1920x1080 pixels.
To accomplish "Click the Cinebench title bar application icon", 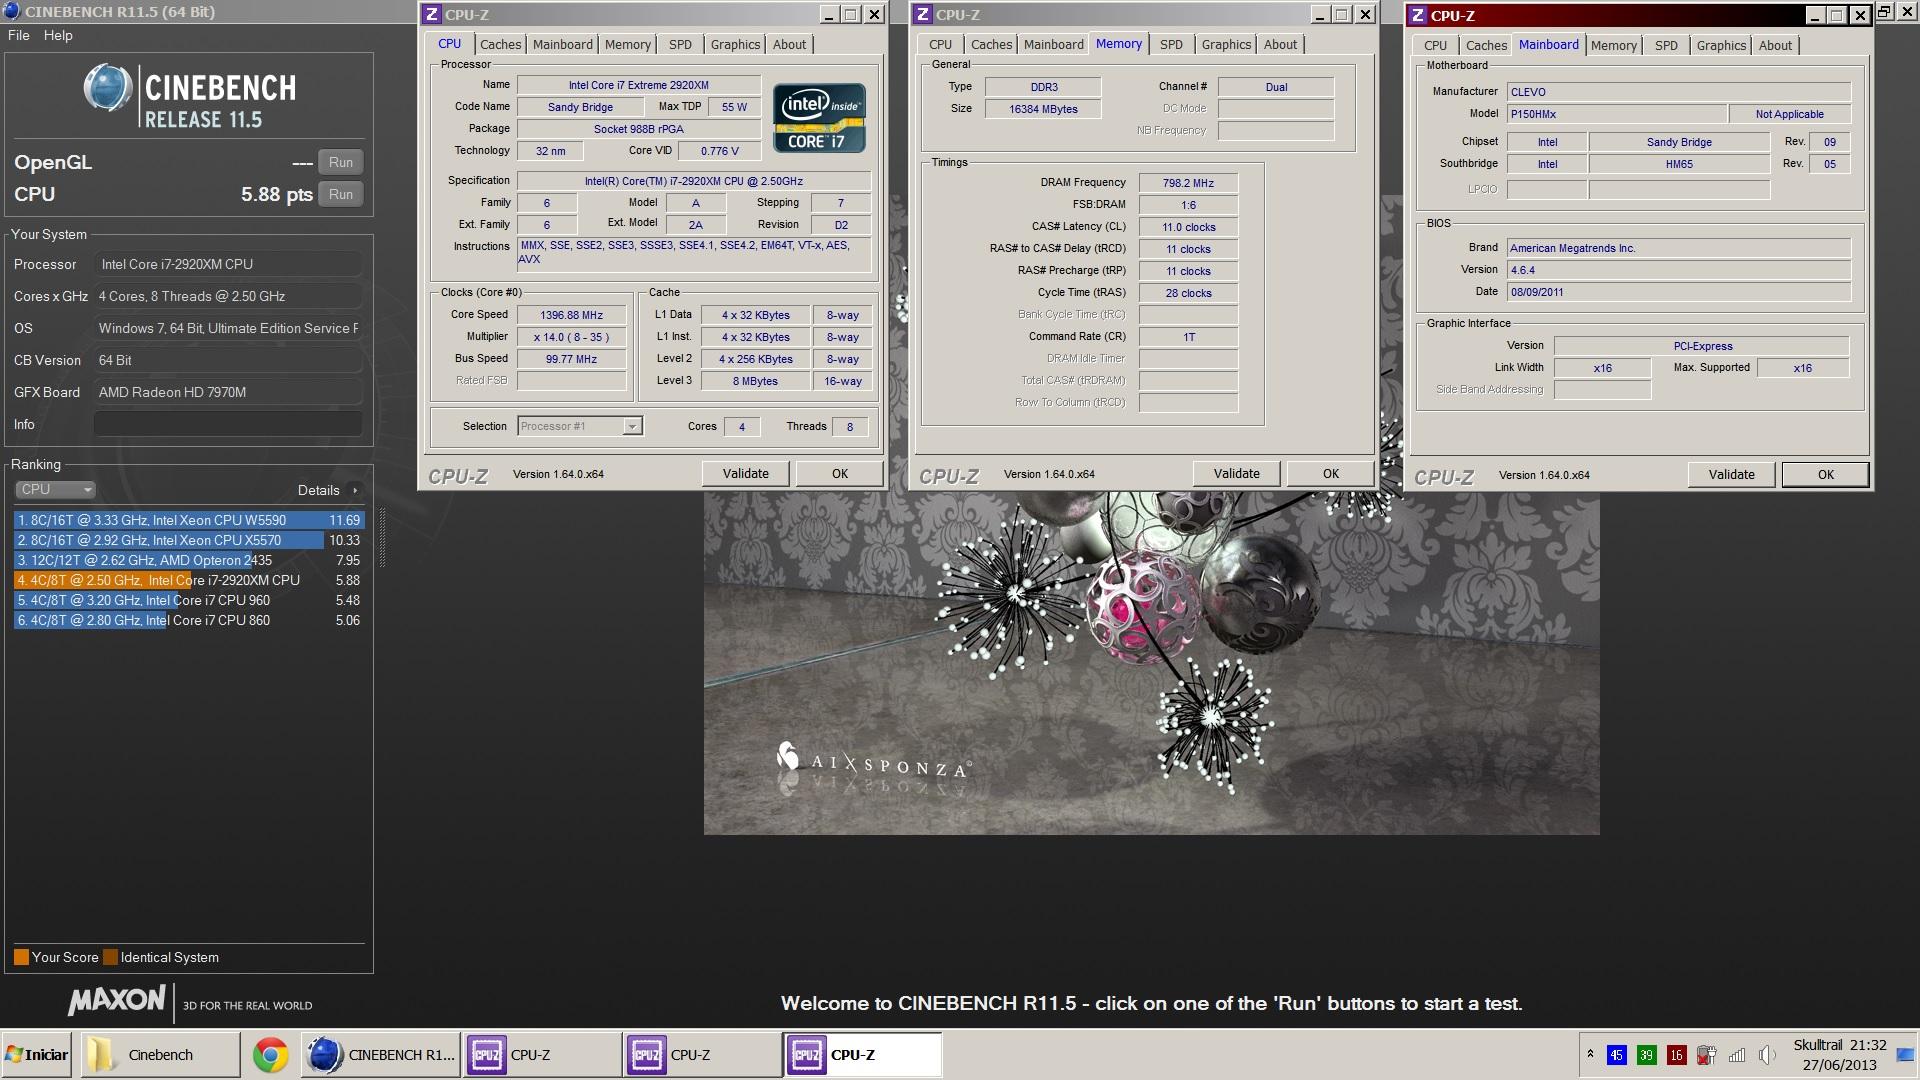I will [x=12, y=12].
